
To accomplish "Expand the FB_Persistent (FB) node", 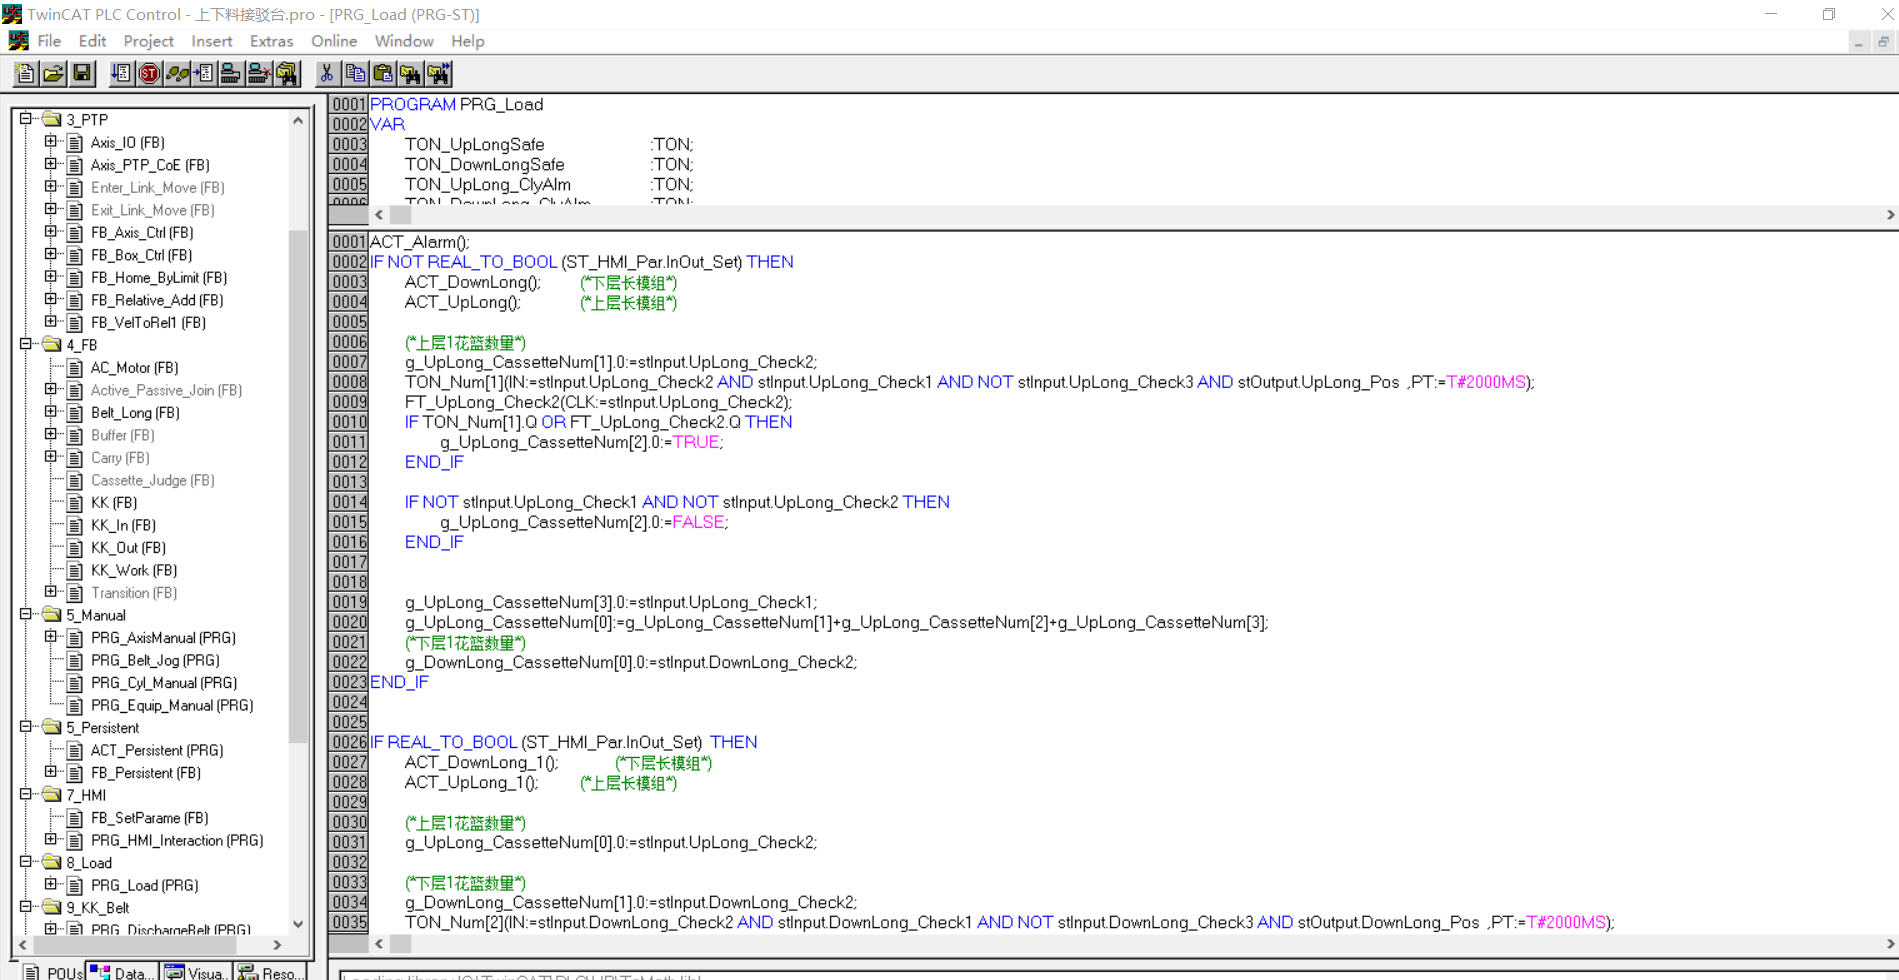I will [51, 772].
